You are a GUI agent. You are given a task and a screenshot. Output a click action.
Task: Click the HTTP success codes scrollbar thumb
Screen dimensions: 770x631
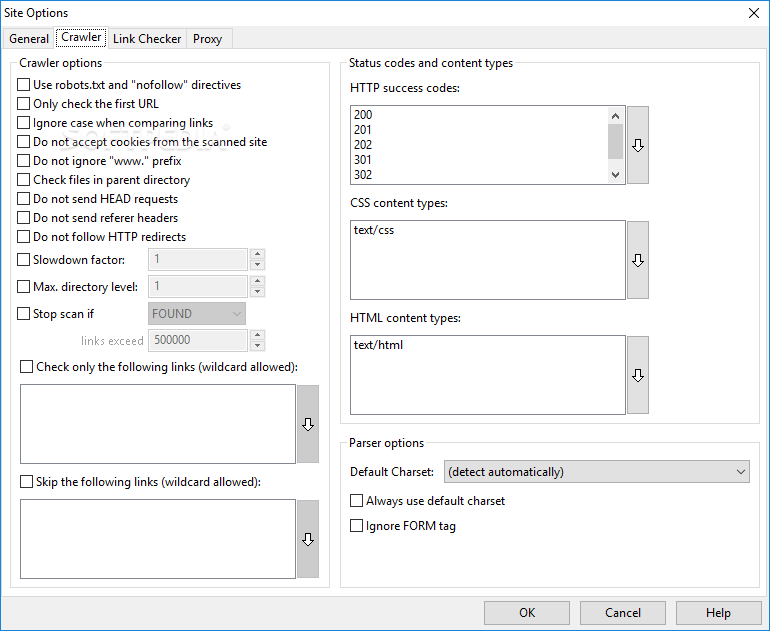(615, 141)
